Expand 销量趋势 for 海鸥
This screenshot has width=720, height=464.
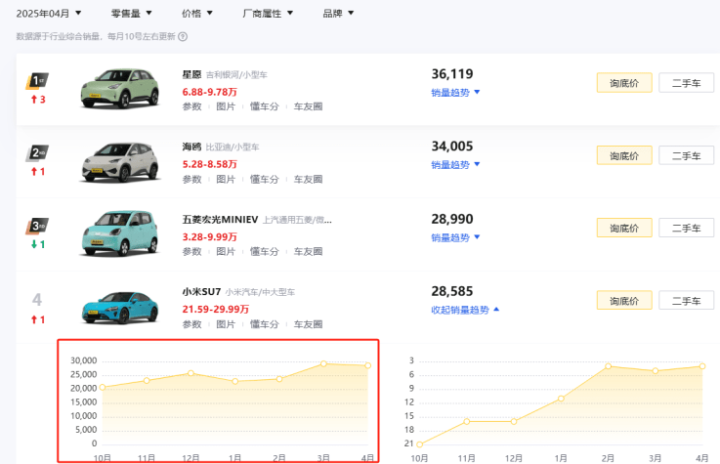[x=456, y=164]
